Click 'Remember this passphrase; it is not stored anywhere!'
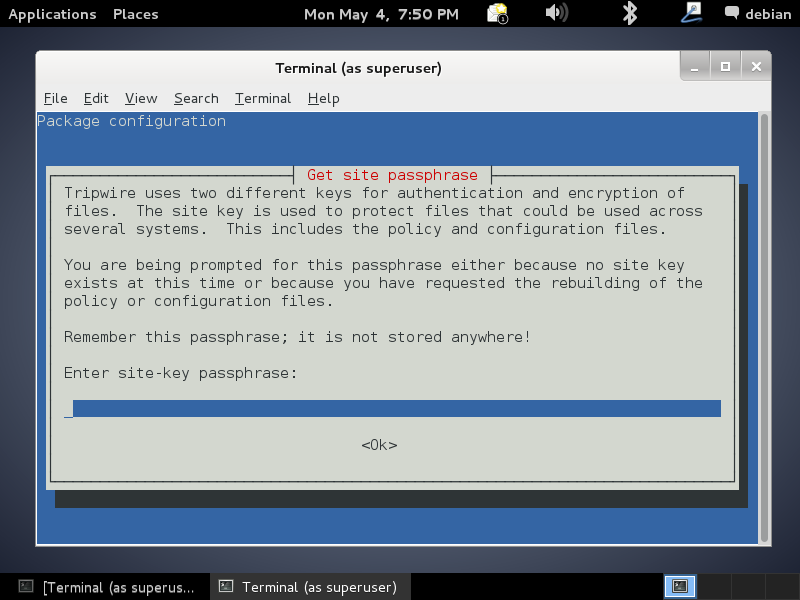The height and width of the screenshot is (600, 800). coord(297,337)
